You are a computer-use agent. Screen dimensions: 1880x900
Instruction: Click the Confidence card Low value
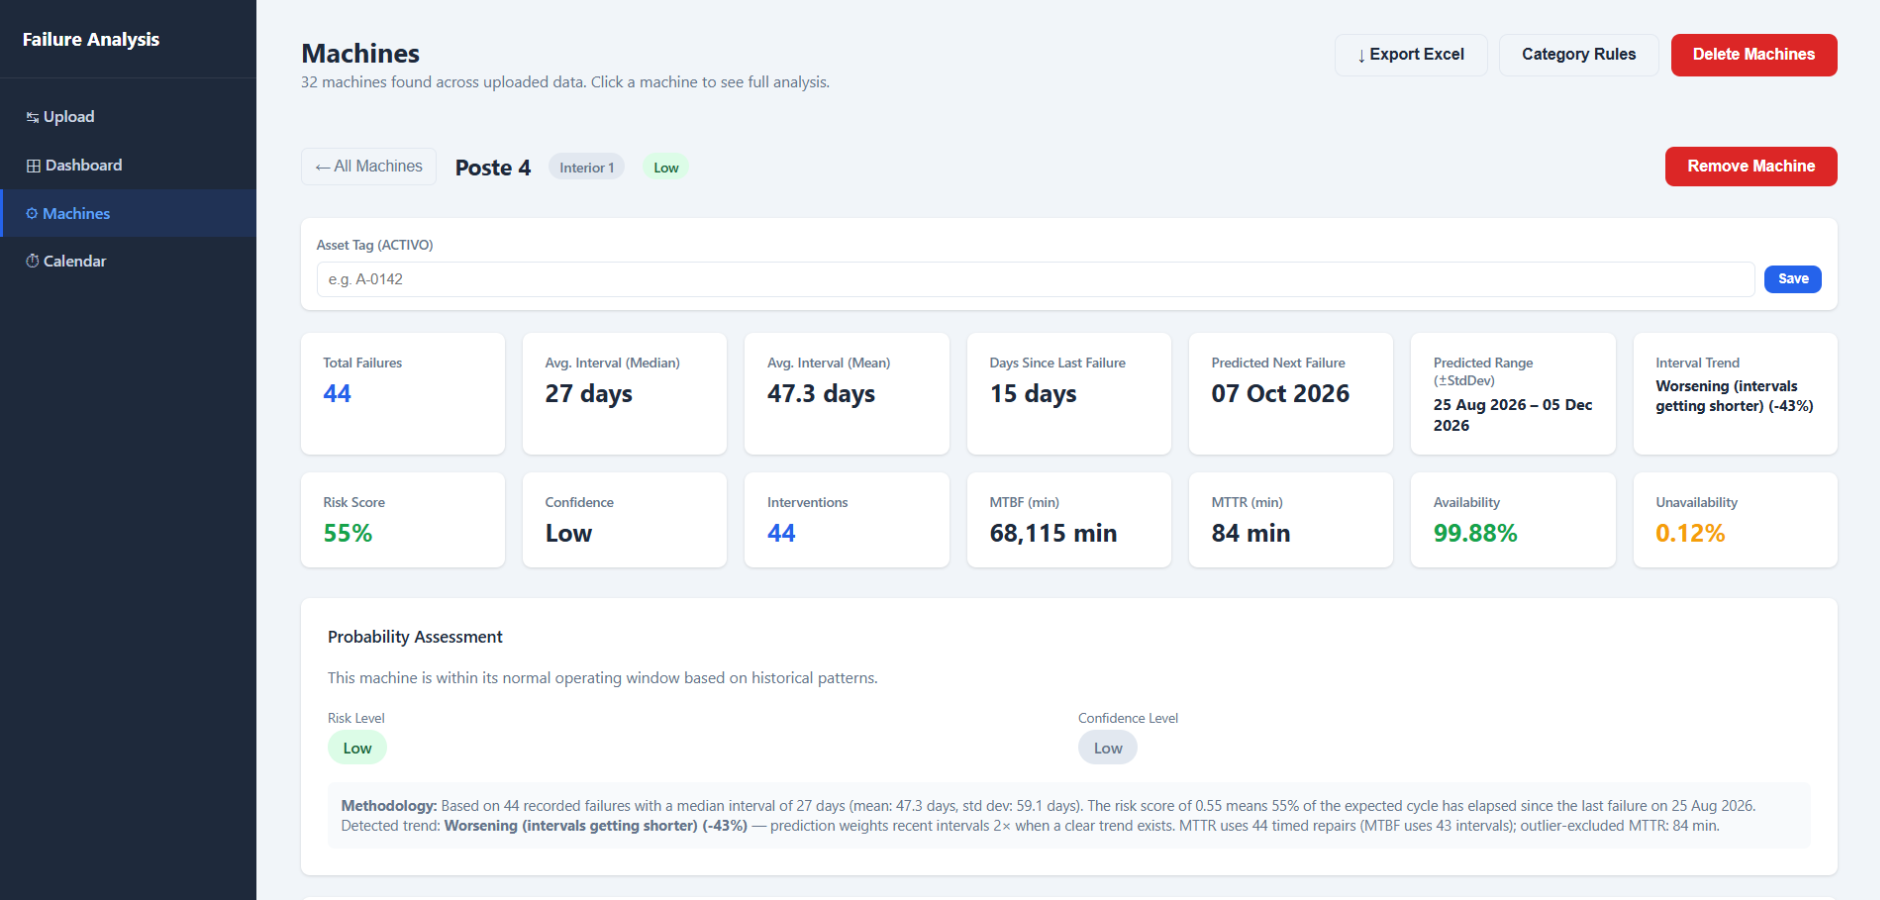click(568, 534)
